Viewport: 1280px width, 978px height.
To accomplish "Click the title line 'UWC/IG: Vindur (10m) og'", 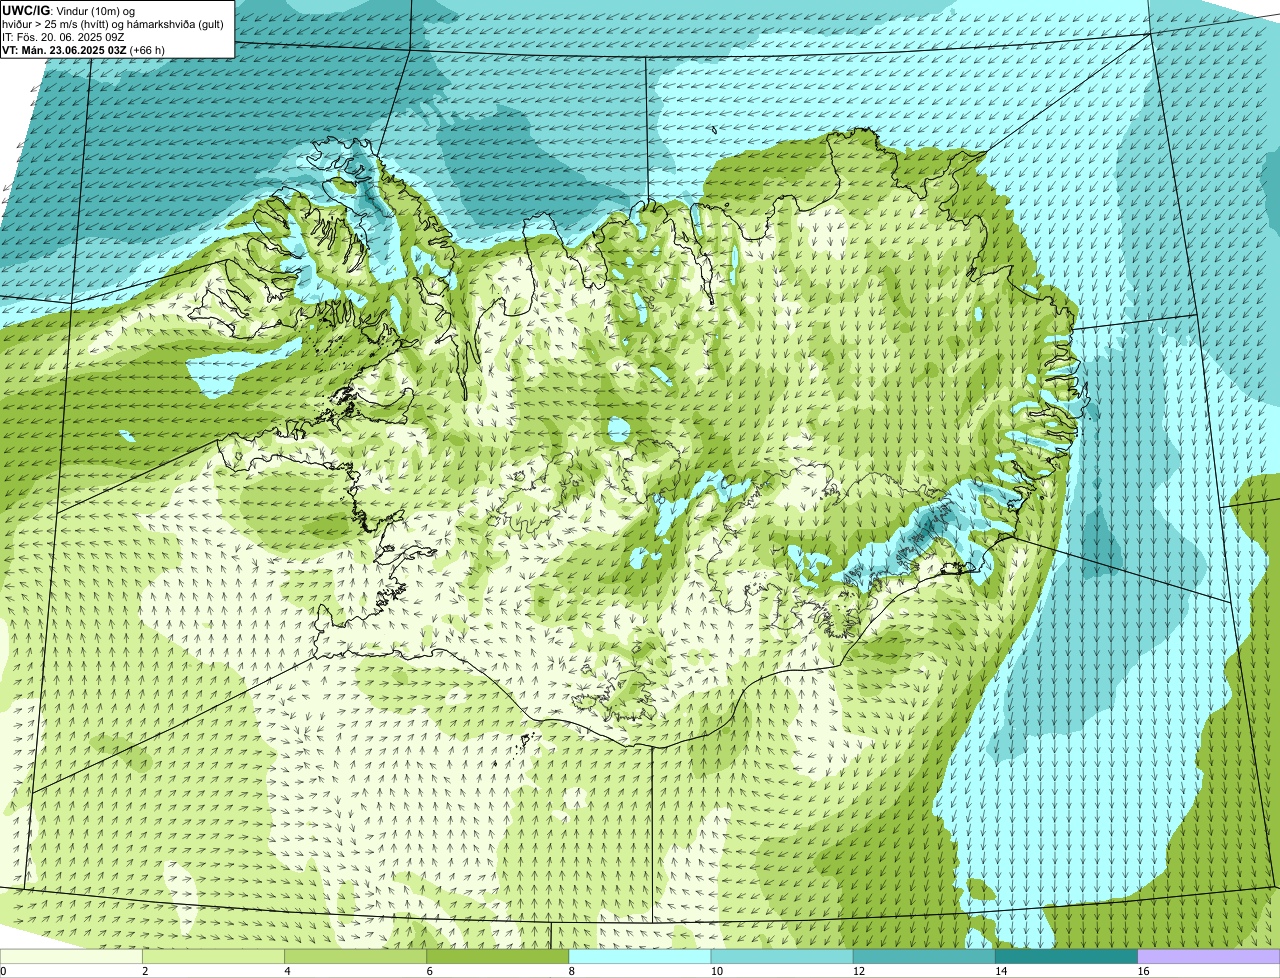I will click(x=69, y=11).
